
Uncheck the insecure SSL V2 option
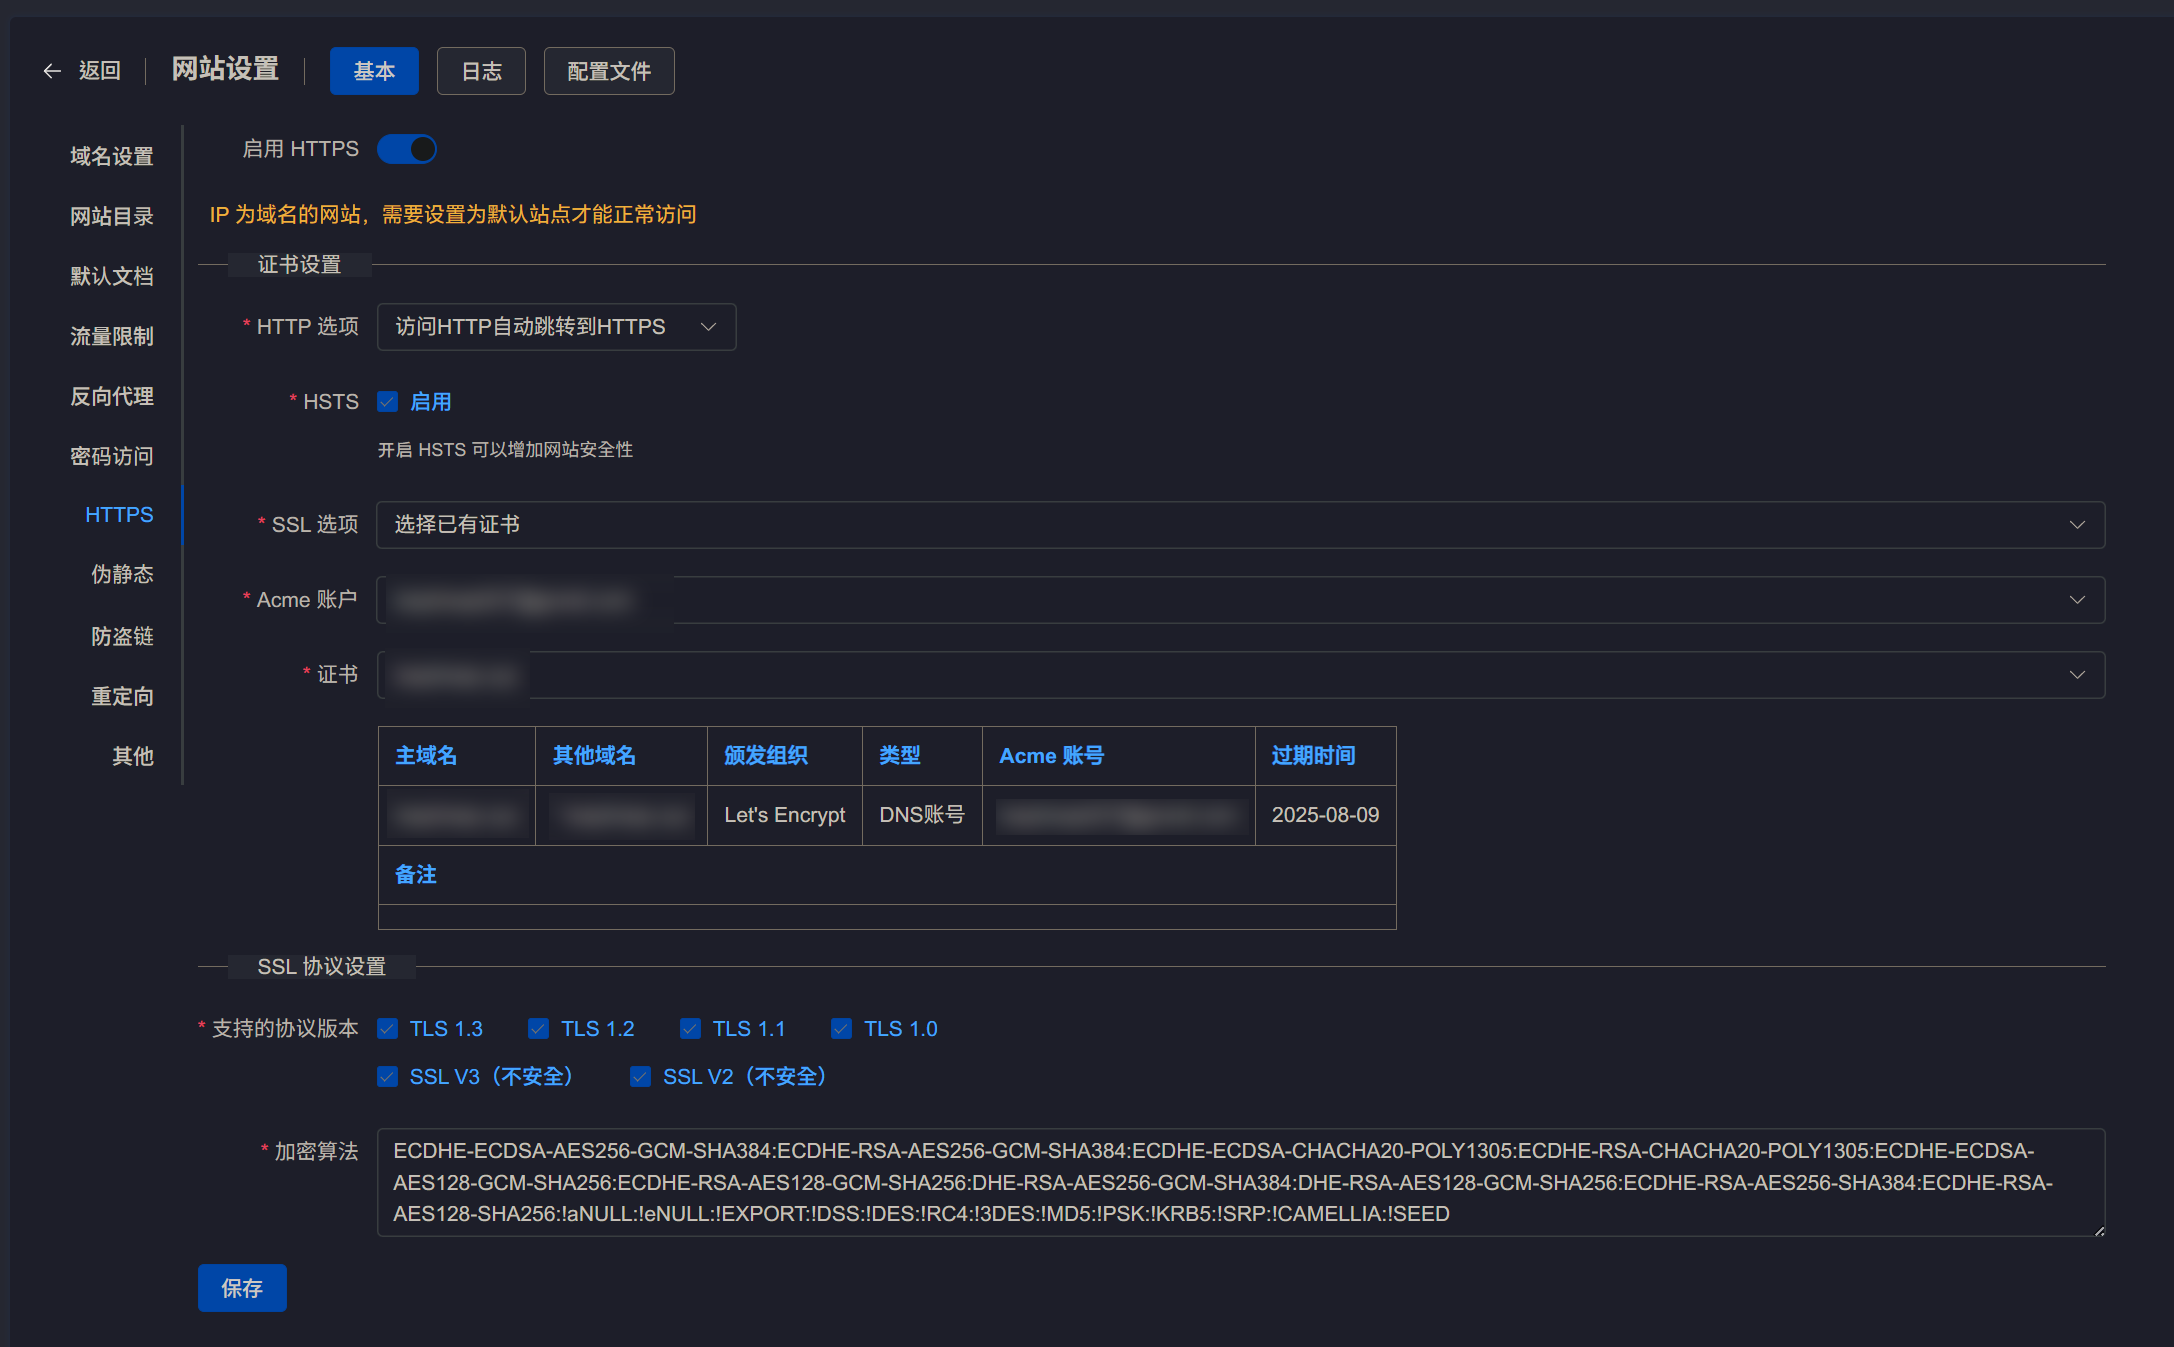pyautogui.click(x=641, y=1077)
